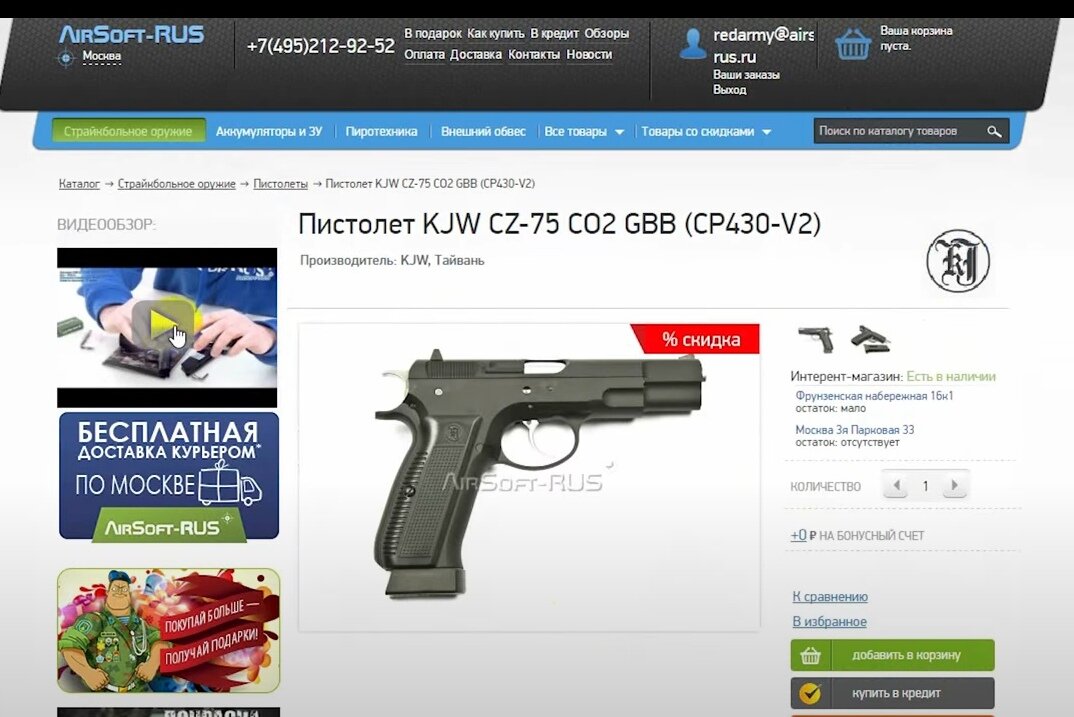Select the second pistol thumbnail image

pyautogui.click(x=870, y=339)
